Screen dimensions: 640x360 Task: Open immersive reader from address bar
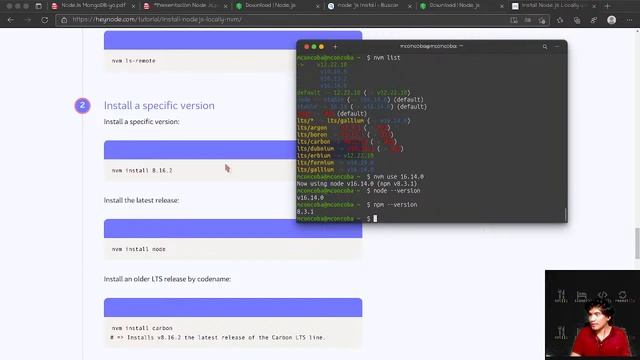[x=528, y=20]
